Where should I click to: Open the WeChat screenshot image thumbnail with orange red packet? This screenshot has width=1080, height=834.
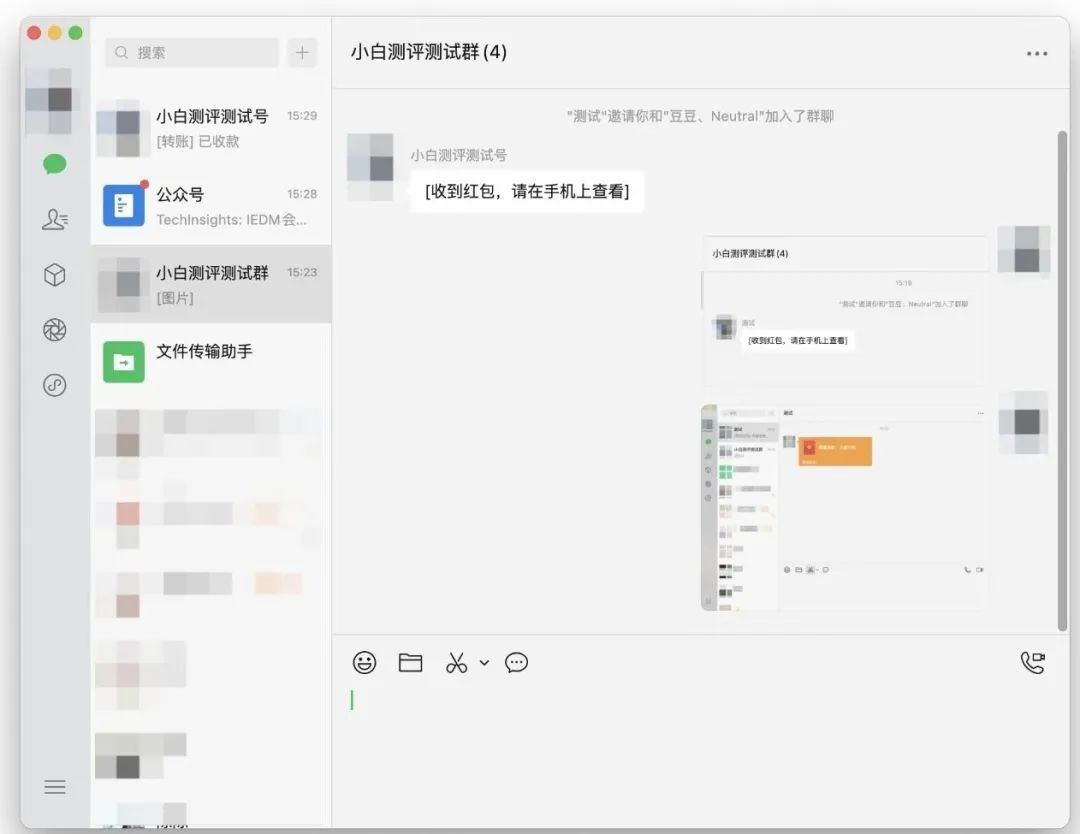tap(843, 507)
